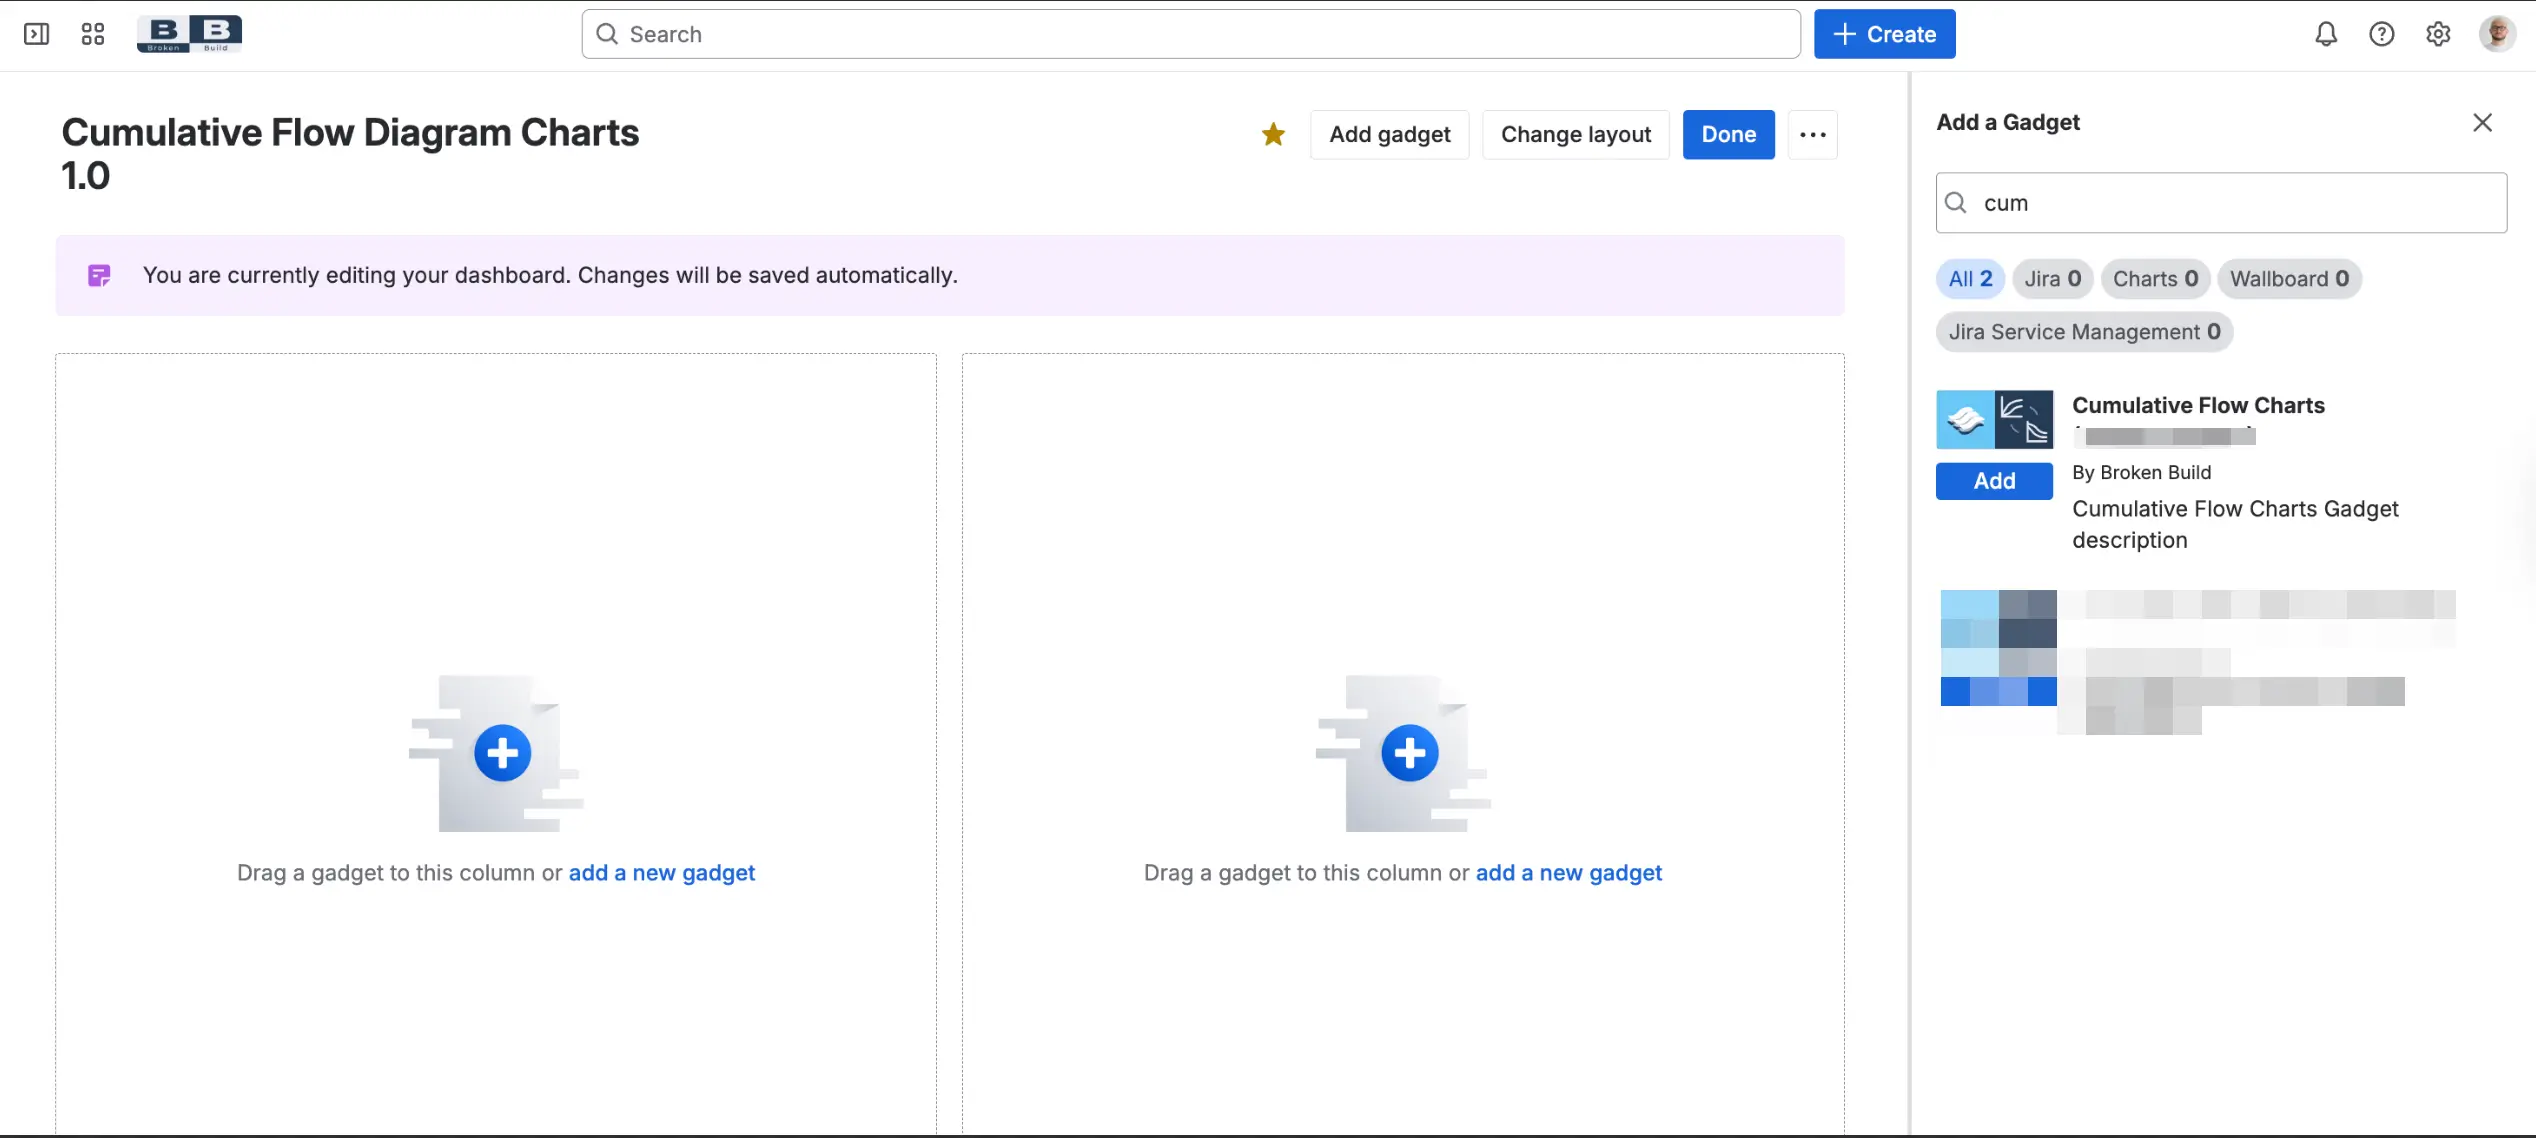Select the Jira Service Management filter
Viewport: 2536px width, 1138px height.
point(2083,332)
